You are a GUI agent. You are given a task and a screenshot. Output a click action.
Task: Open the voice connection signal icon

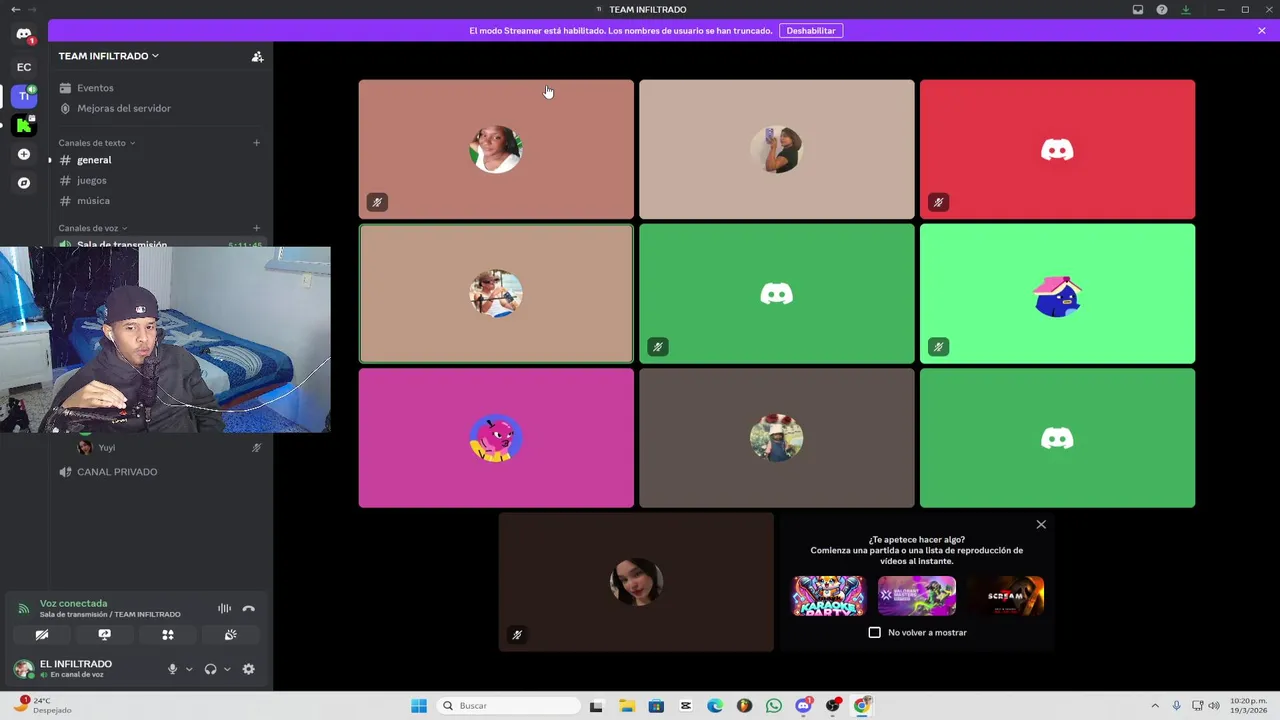24,608
